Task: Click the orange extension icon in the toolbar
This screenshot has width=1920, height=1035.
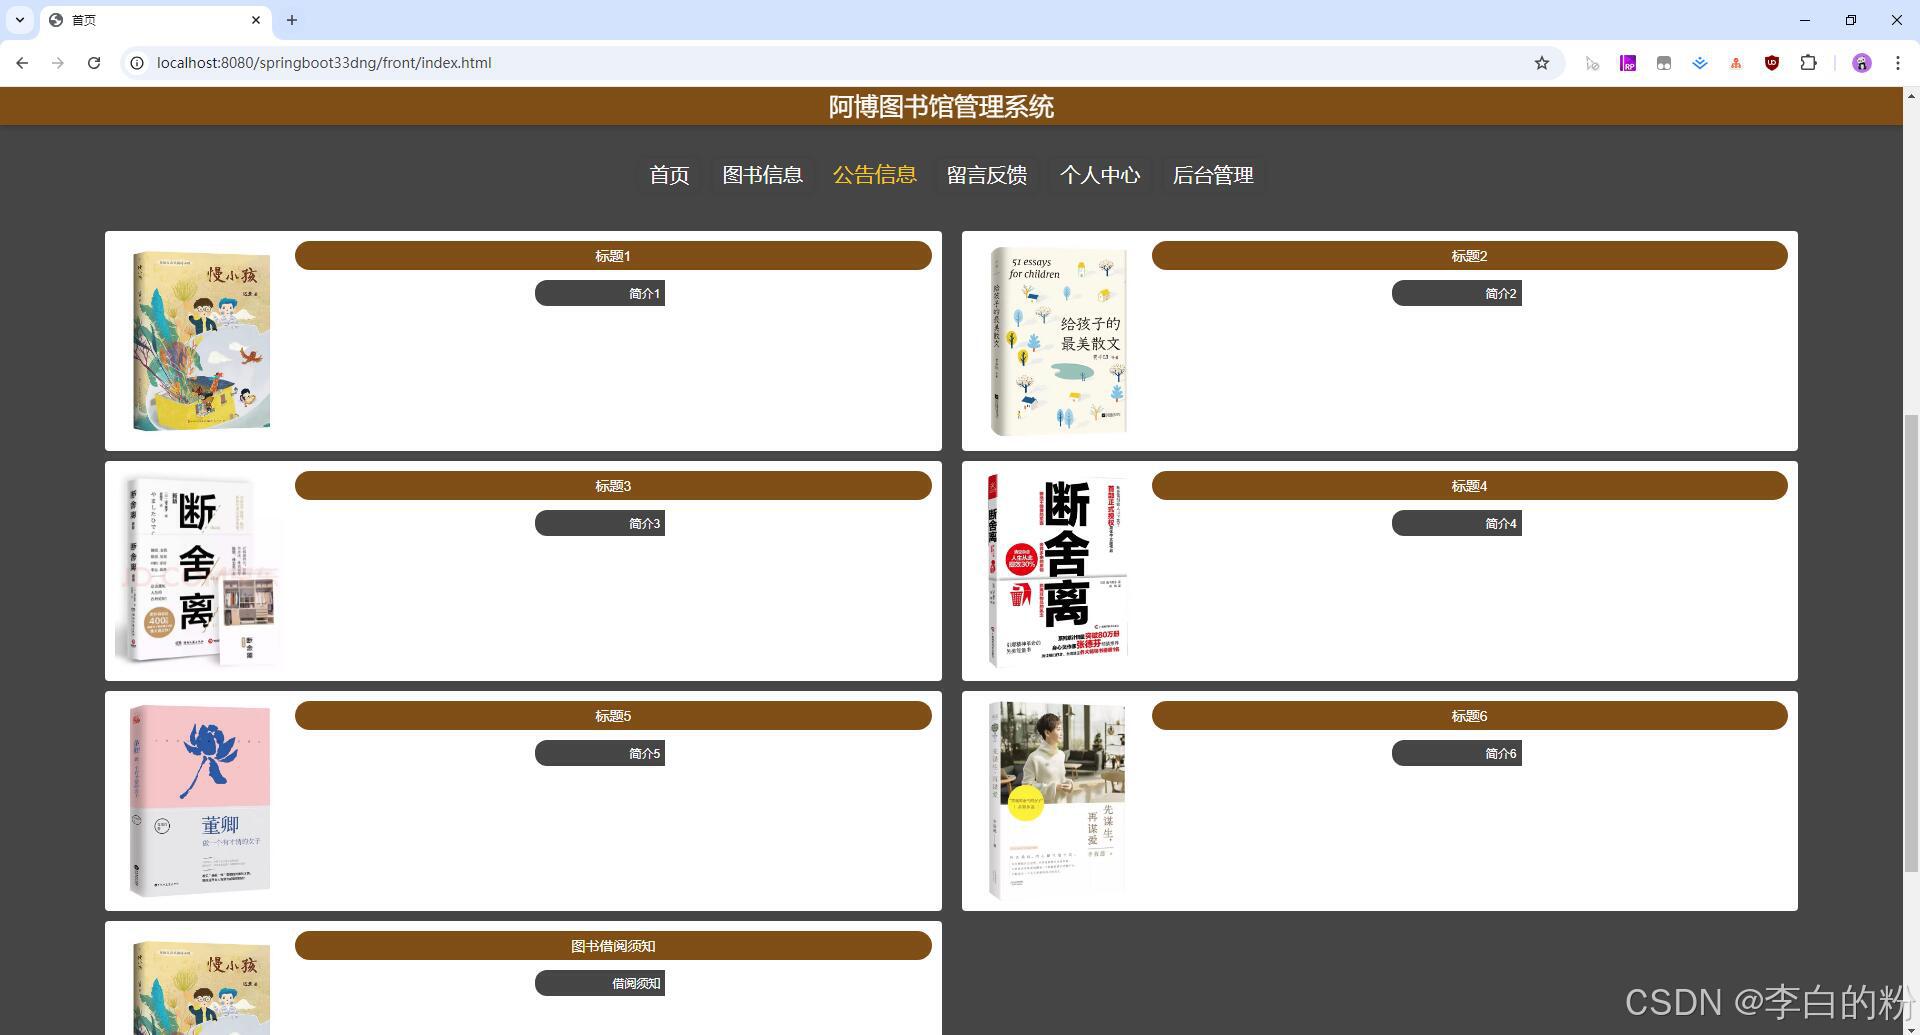Action: click(x=1736, y=63)
